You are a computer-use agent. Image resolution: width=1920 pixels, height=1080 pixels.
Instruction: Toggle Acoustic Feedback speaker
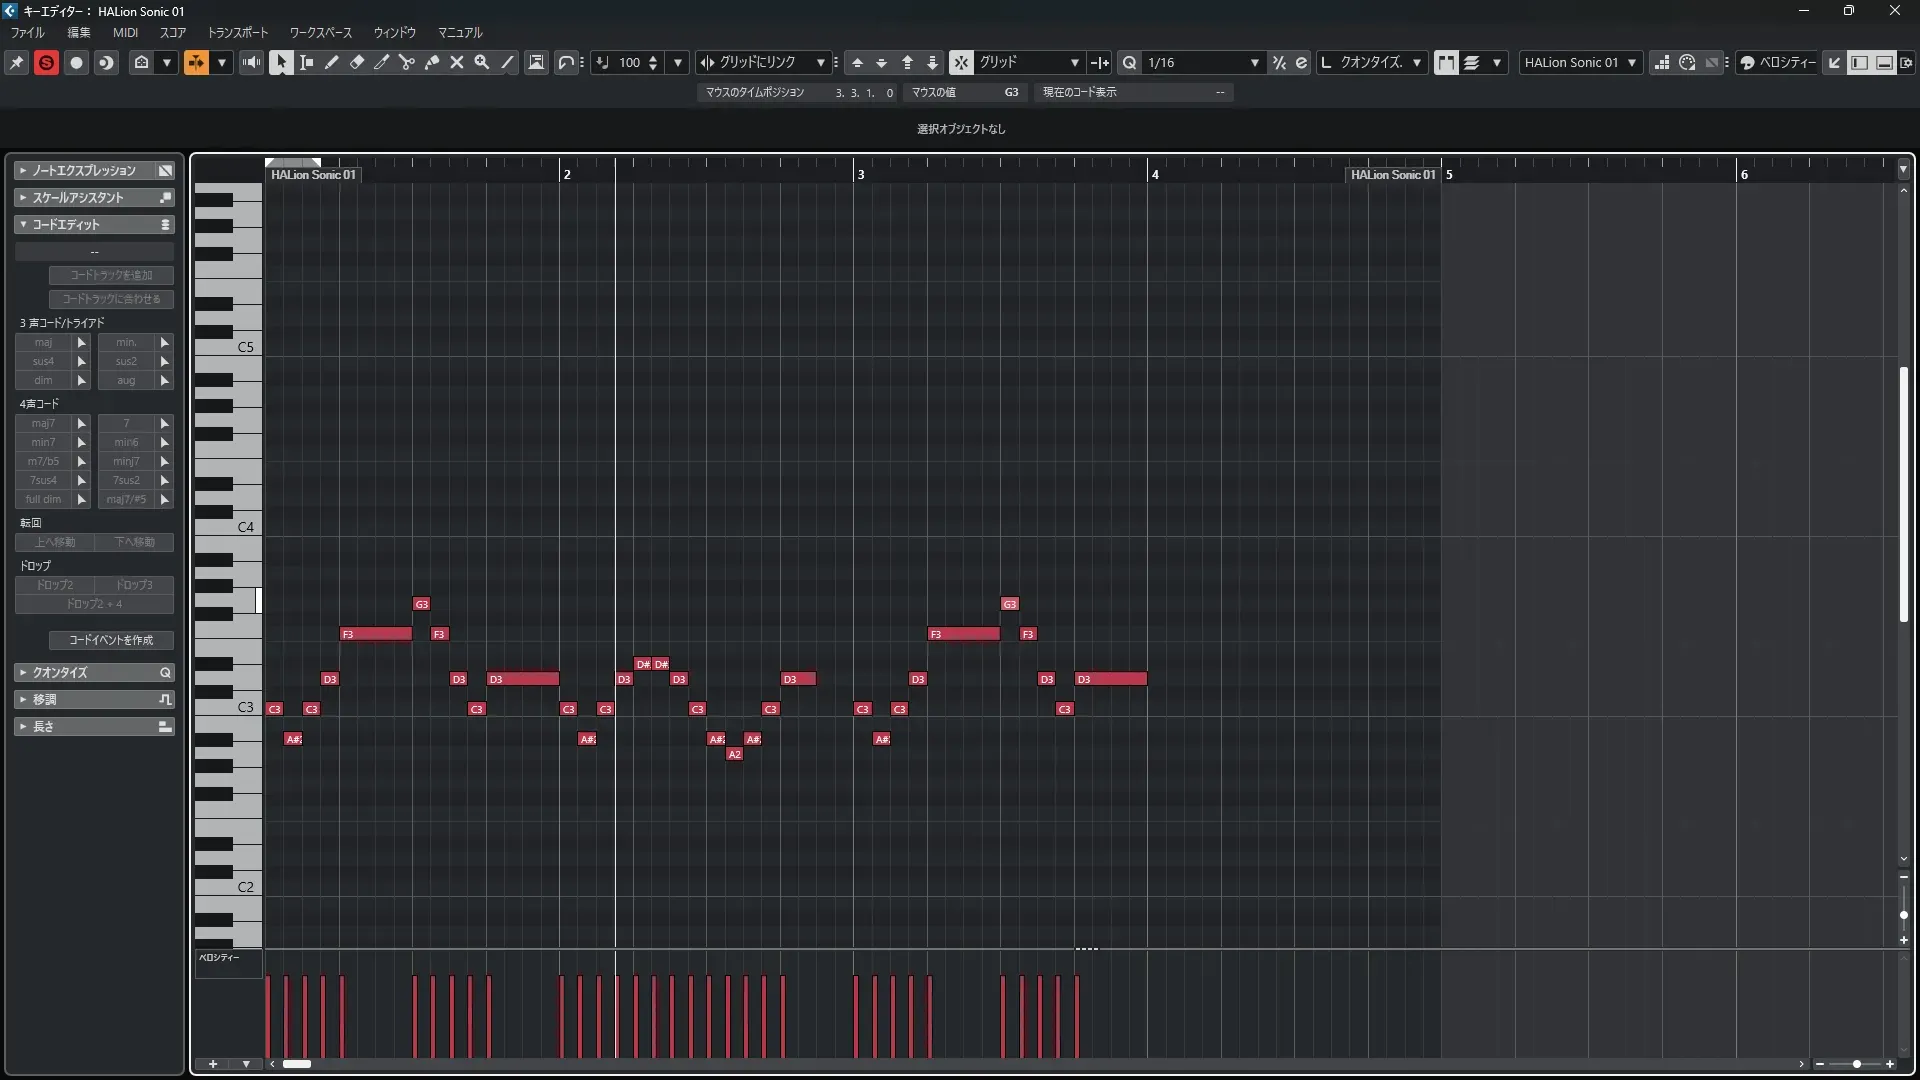(251, 62)
